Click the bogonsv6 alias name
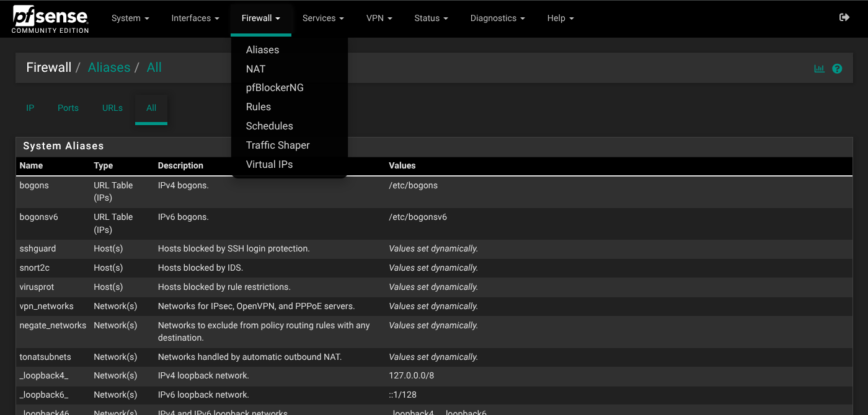The width and height of the screenshot is (868, 415). tap(39, 217)
